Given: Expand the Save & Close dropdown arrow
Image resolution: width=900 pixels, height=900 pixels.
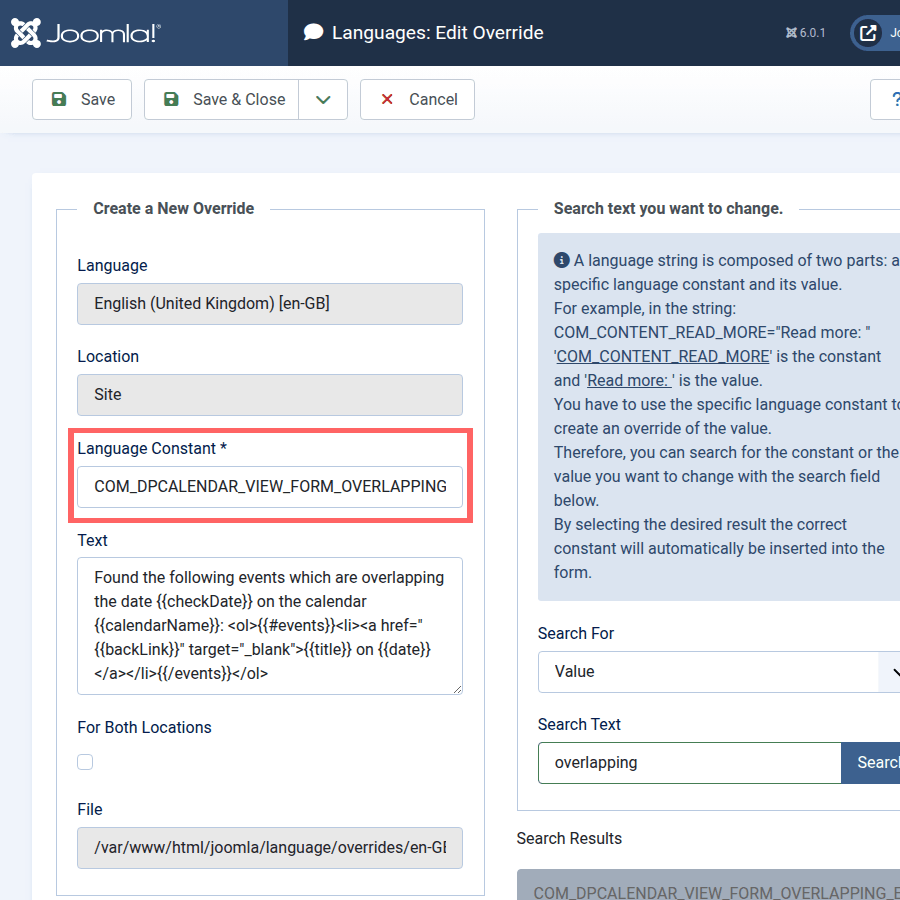Looking at the screenshot, I should [x=323, y=99].
